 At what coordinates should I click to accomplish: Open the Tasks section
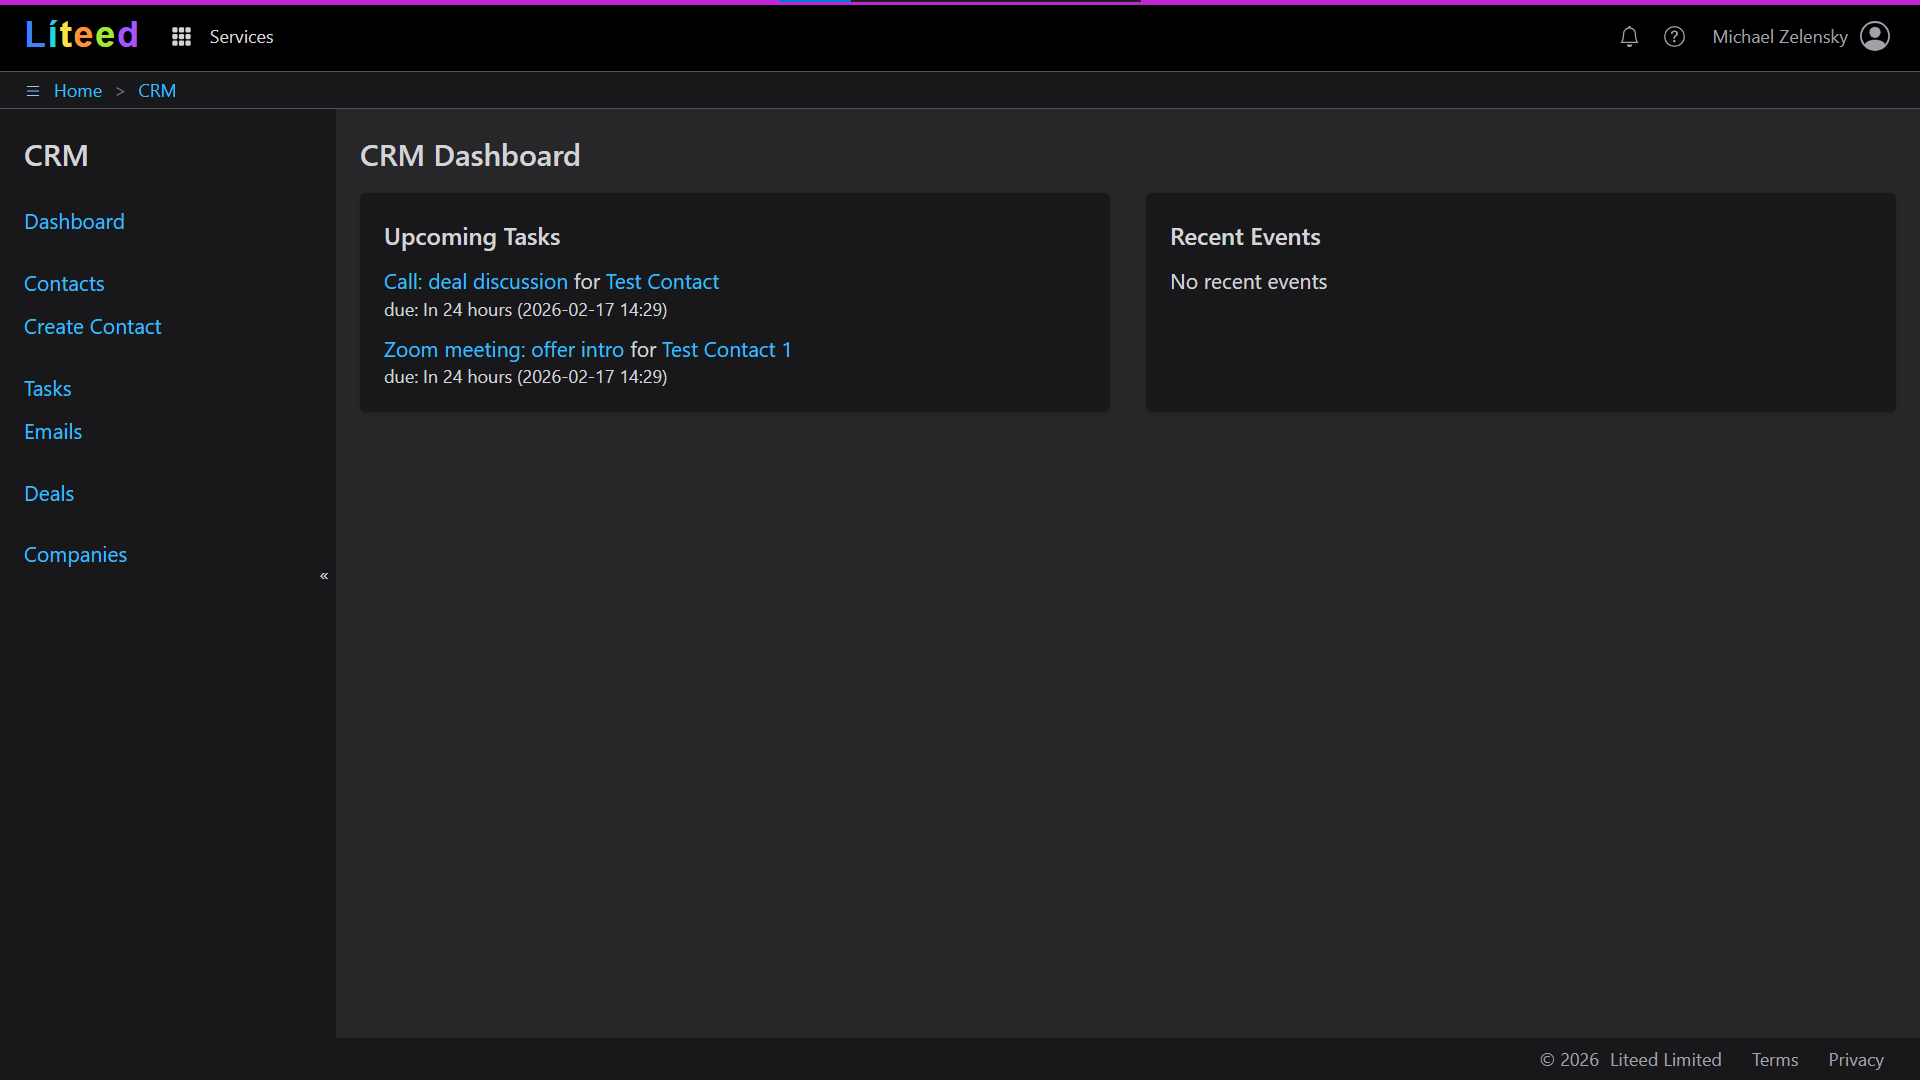click(x=48, y=389)
